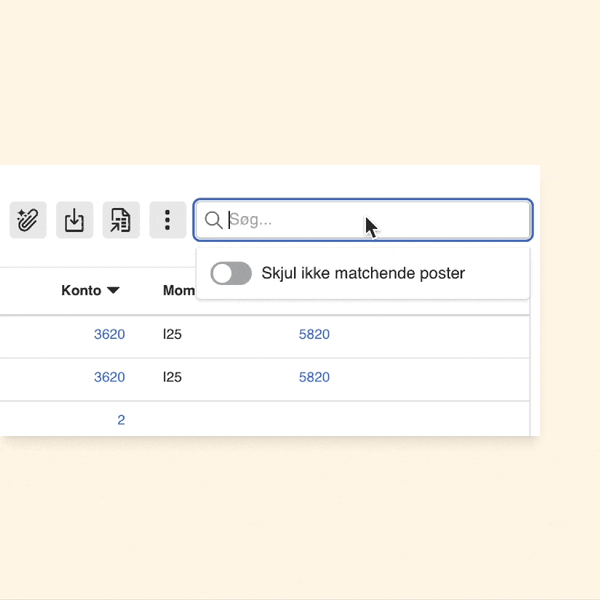
Task: Open the three-dot more options menu
Action: point(167,220)
